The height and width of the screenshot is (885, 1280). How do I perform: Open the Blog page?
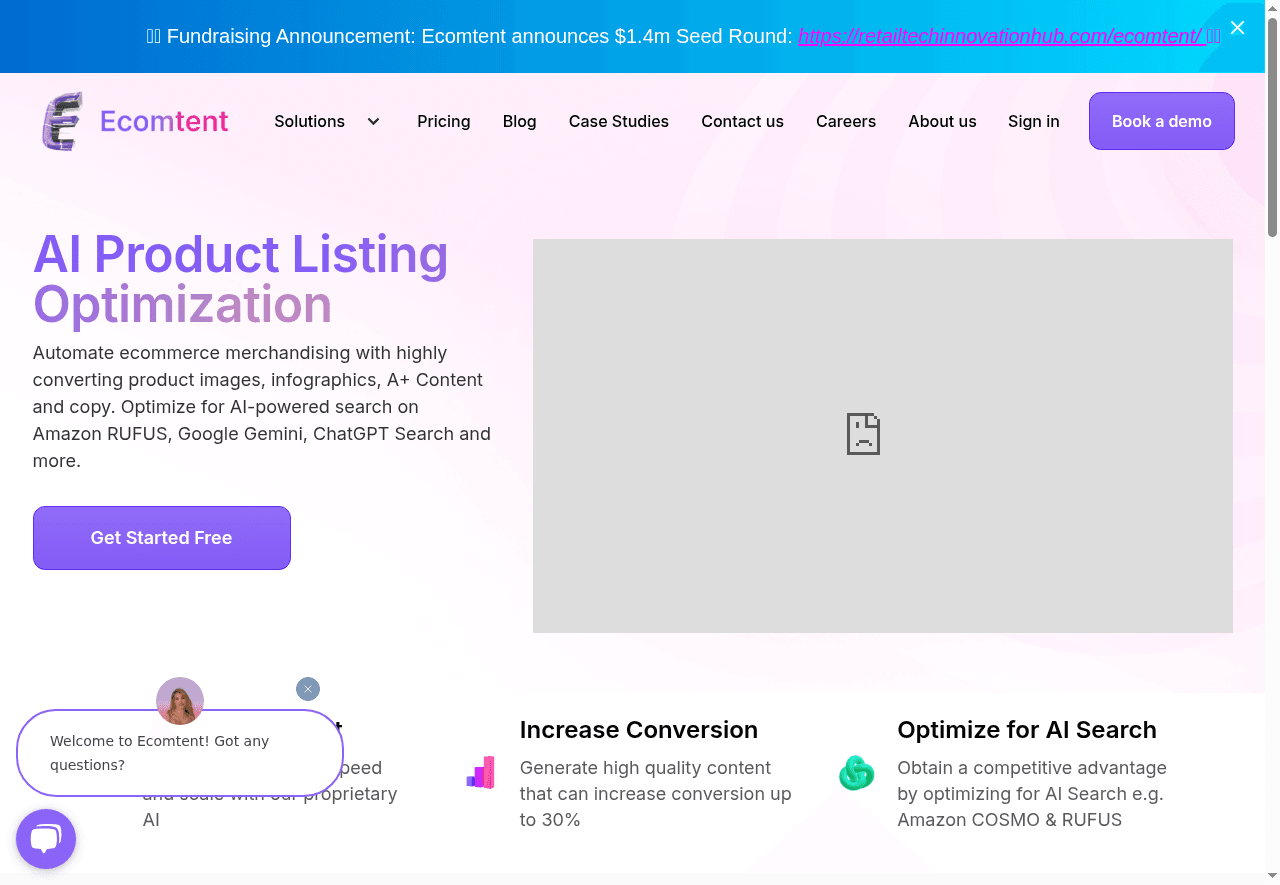click(x=519, y=122)
